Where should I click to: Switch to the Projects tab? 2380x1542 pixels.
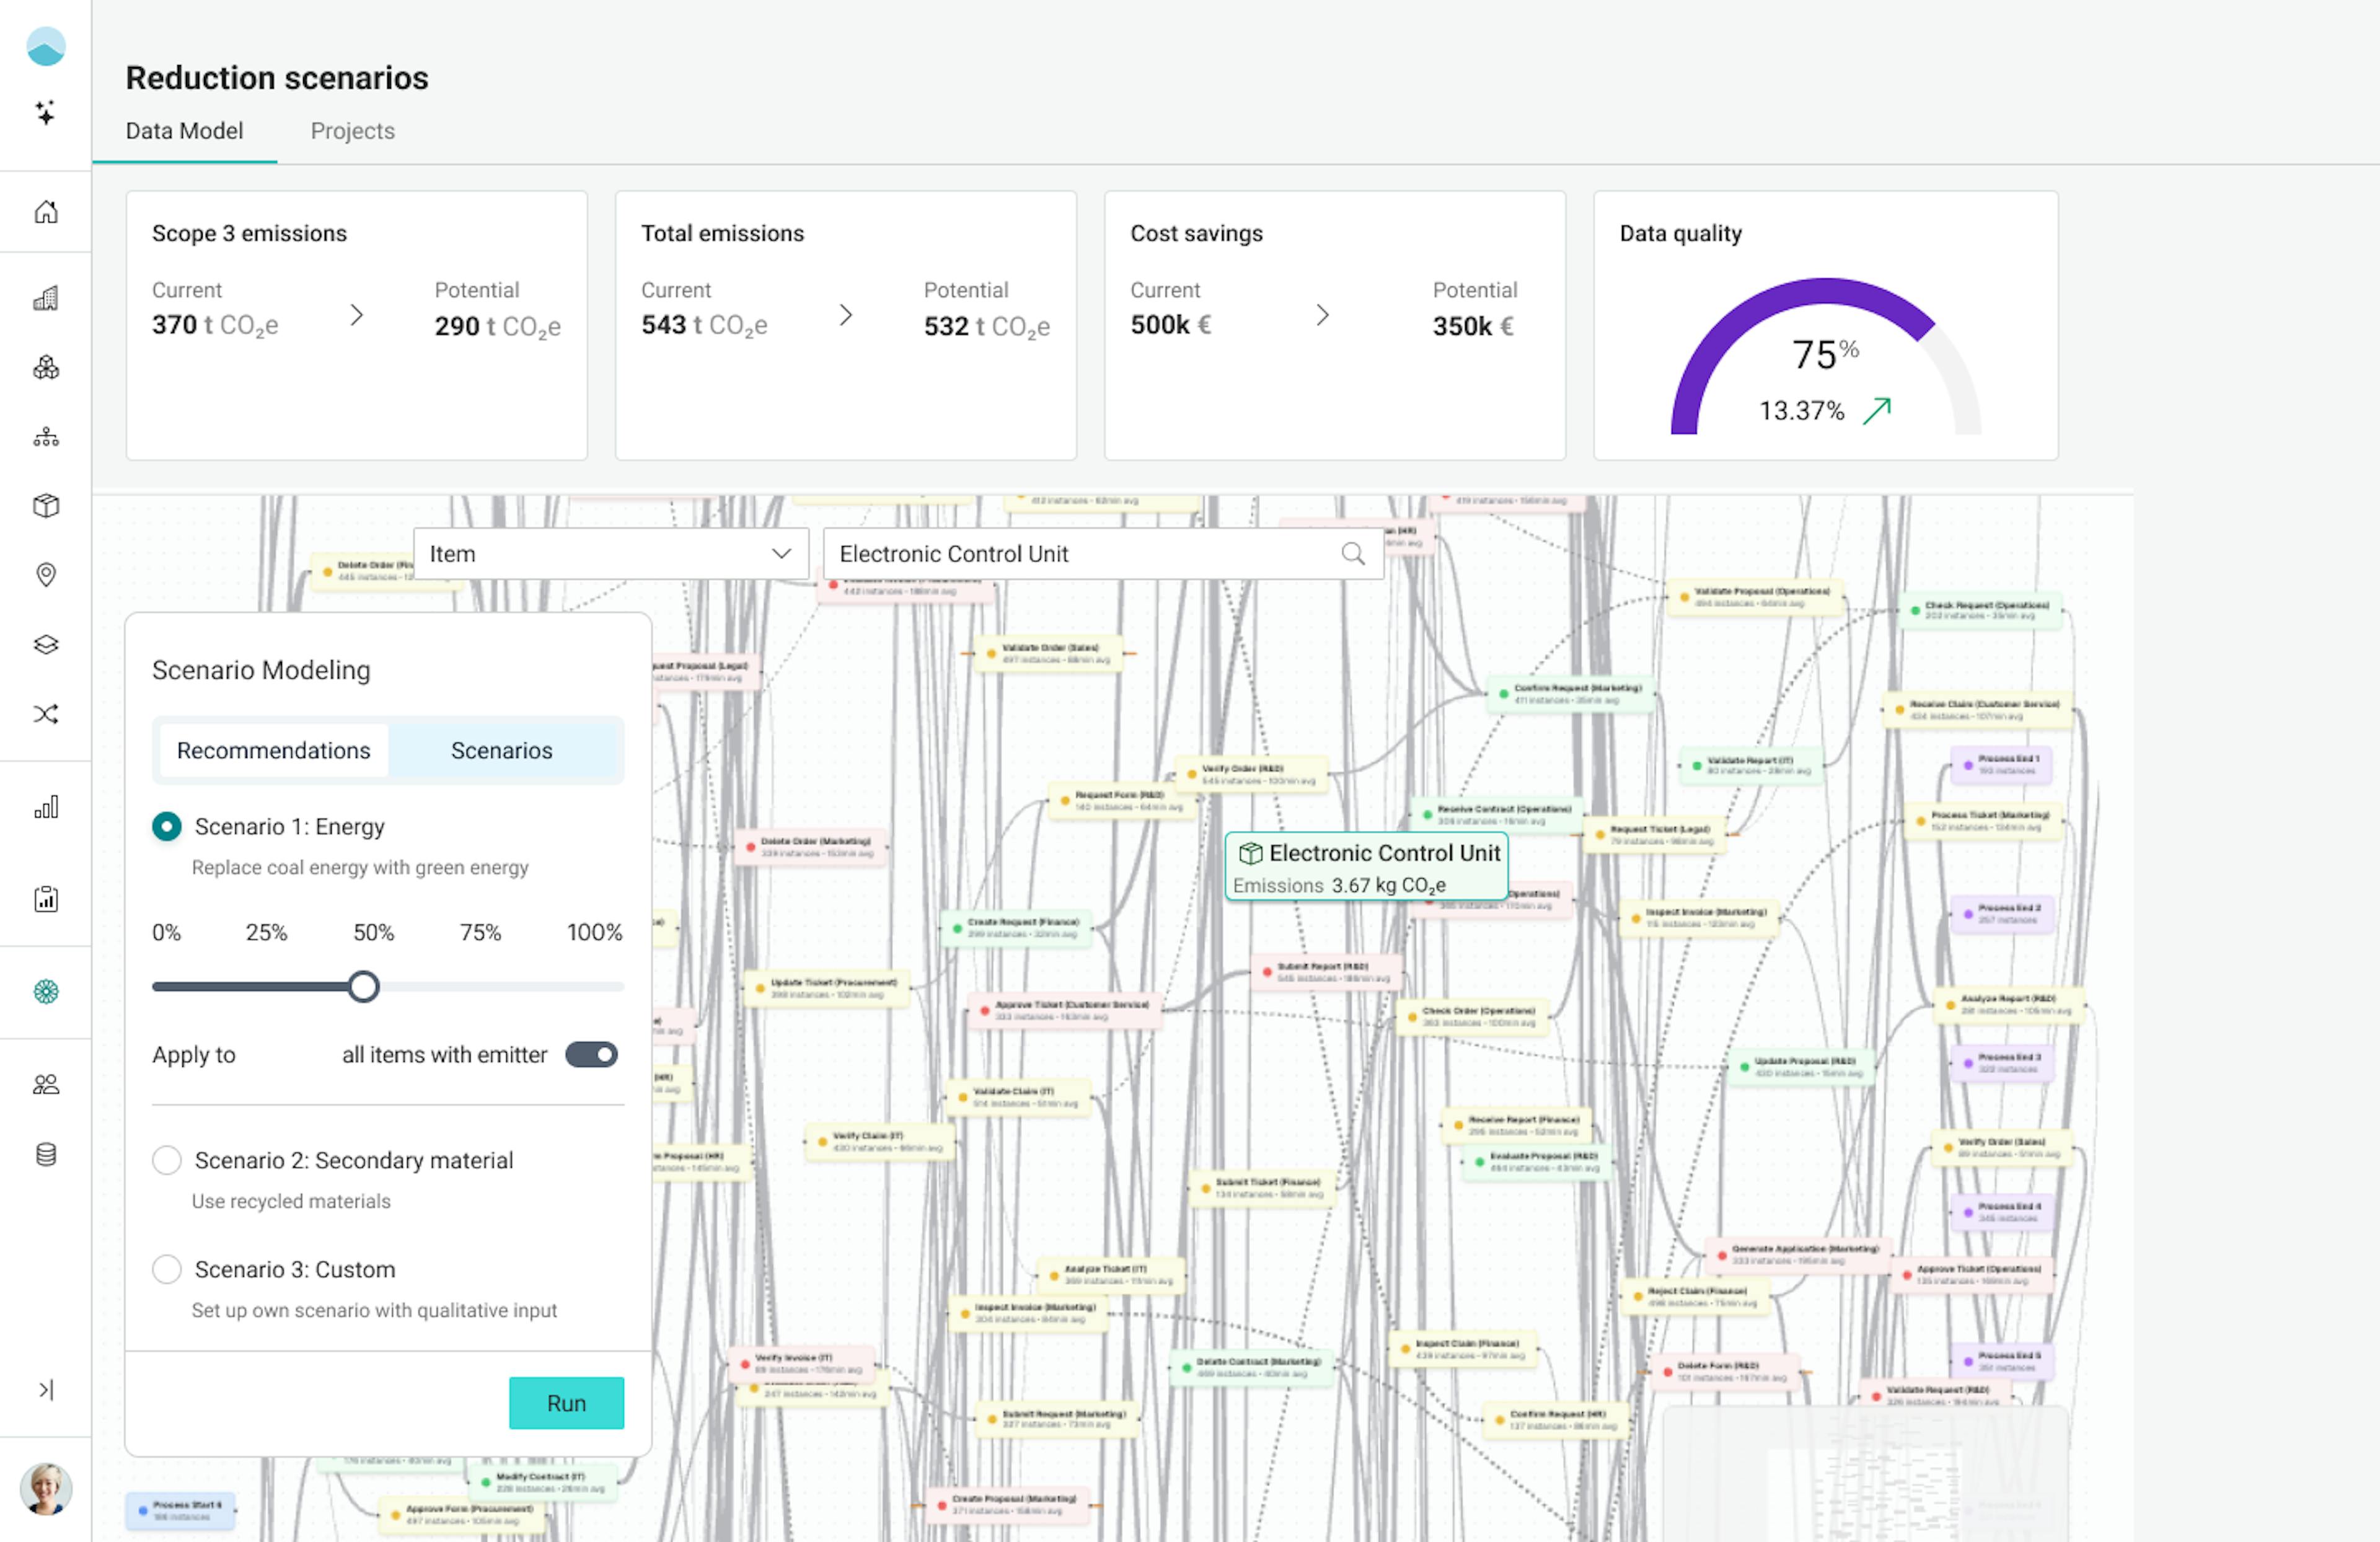[x=352, y=131]
